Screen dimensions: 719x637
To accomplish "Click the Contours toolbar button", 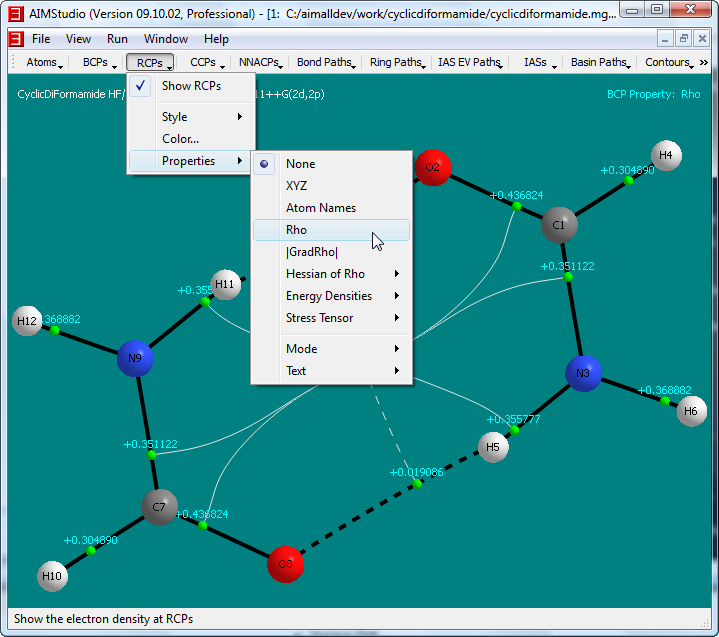I will click(668, 62).
